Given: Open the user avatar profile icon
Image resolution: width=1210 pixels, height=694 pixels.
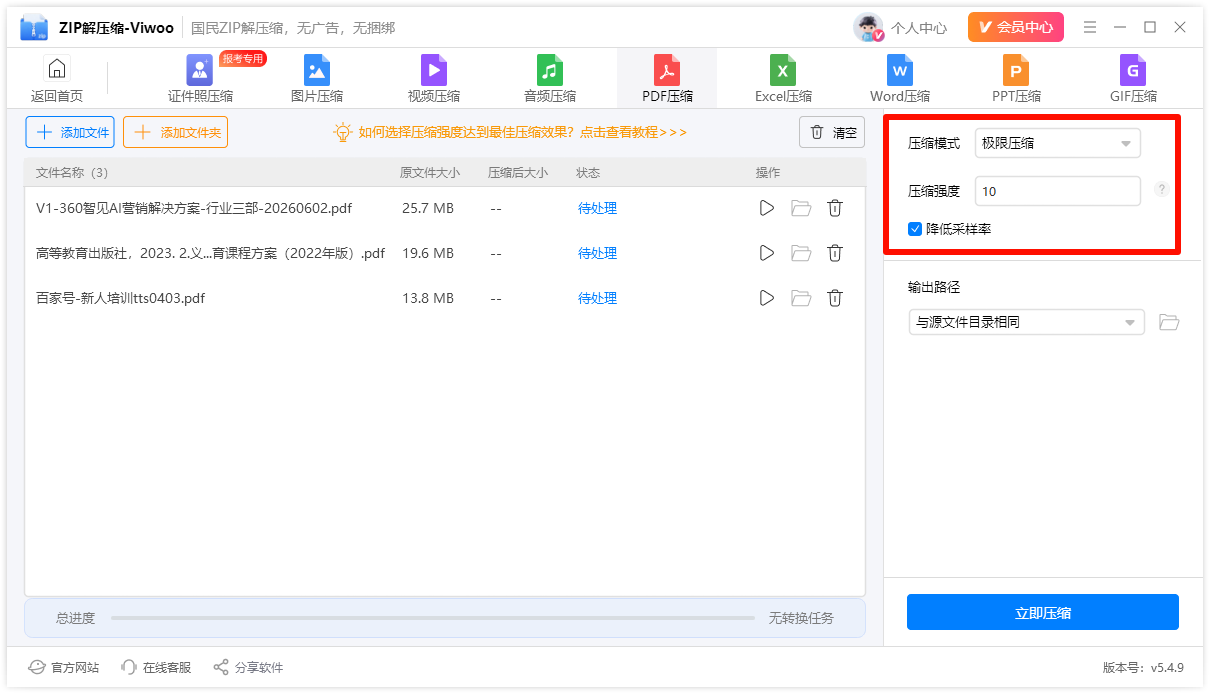Looking at the screenshot, I should coord(868,28).
